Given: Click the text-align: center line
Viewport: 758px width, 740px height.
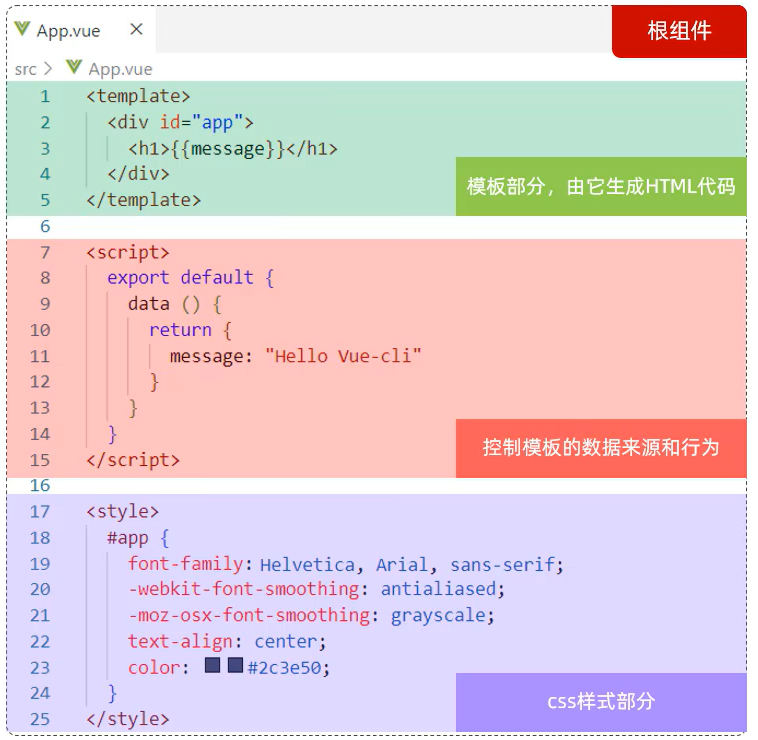Looking at the screenshot, I should pos(227,641).
